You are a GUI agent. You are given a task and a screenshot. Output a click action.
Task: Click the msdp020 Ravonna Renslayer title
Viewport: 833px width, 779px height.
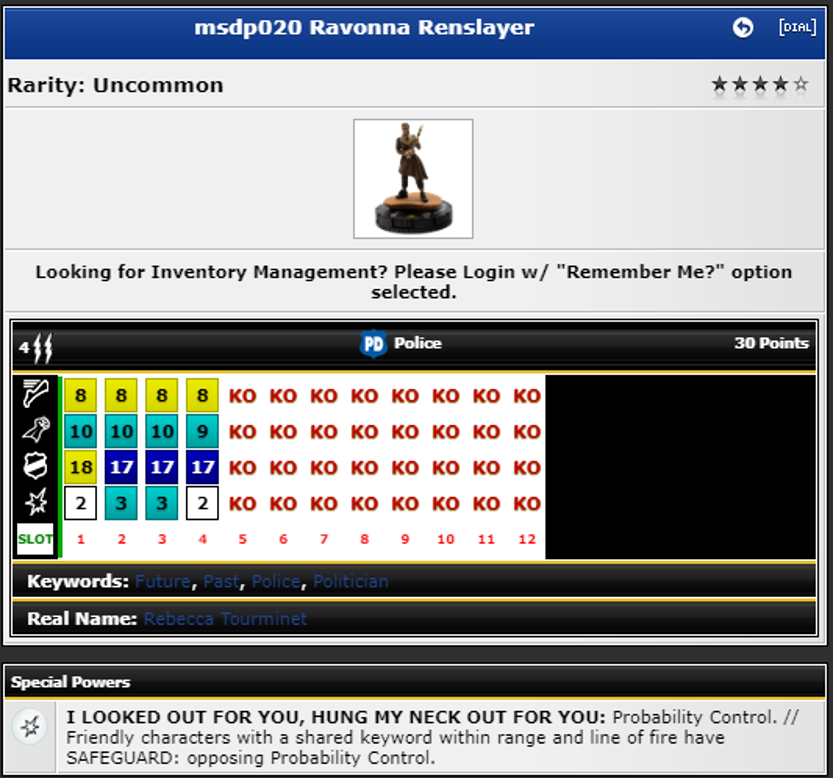[x=364, y=27]
